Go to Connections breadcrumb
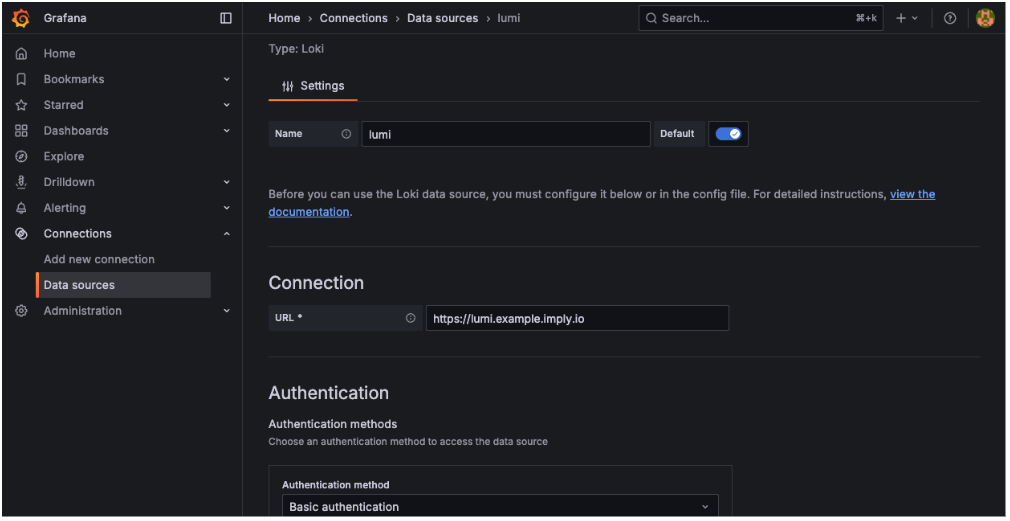The height and width of the screenshot is (521, 1010). tap(354, 18)
